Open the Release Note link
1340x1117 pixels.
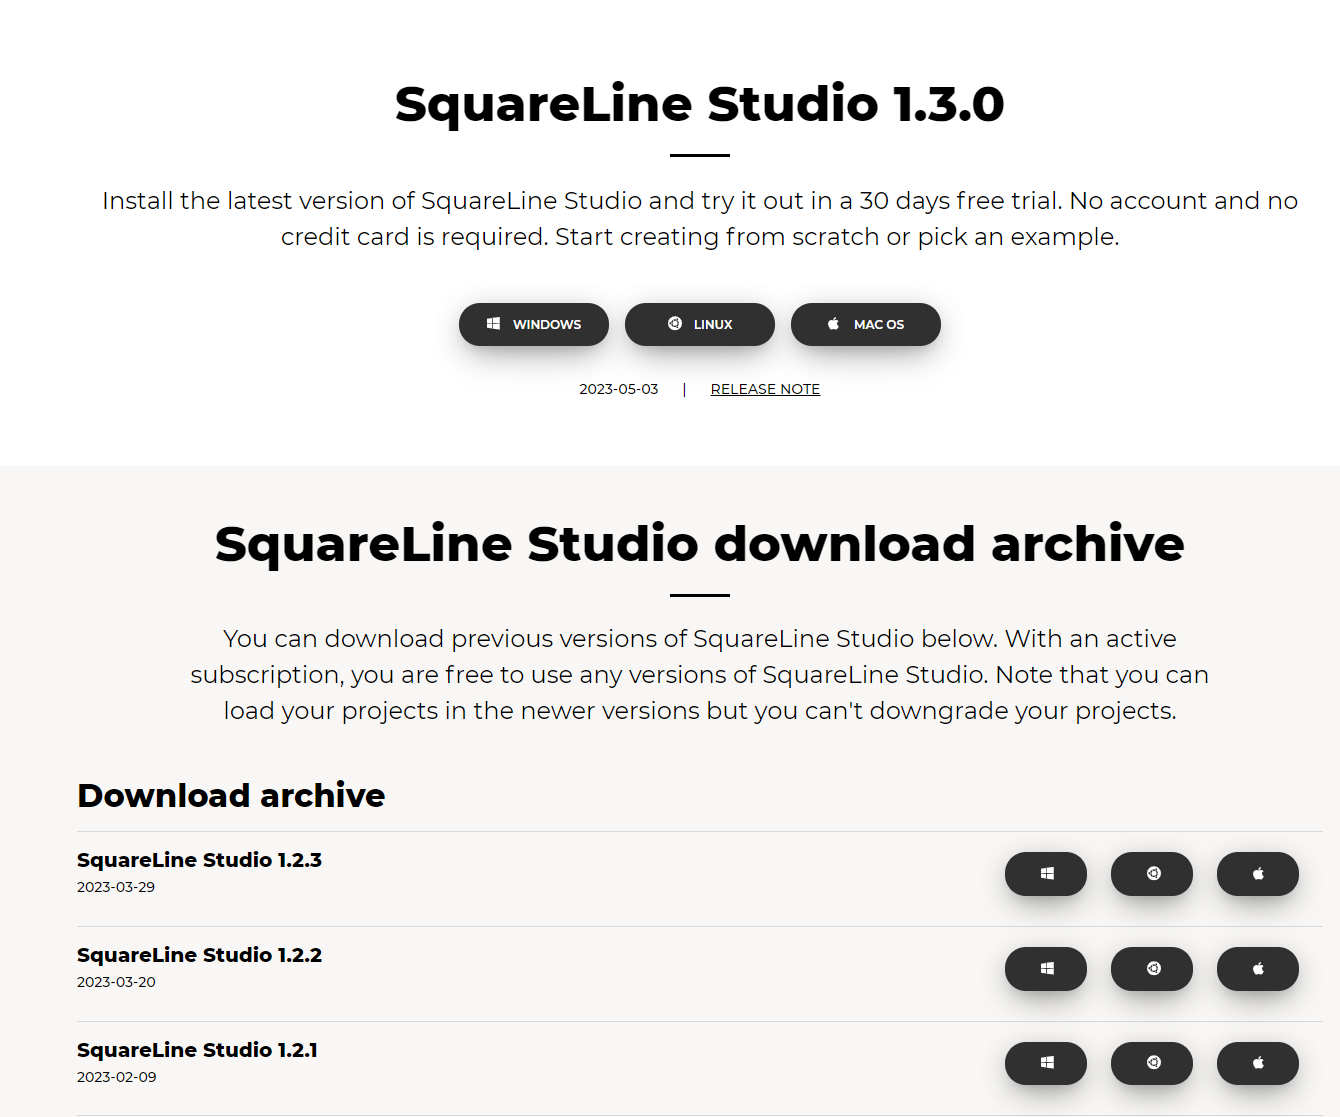[x=765, y=389]
